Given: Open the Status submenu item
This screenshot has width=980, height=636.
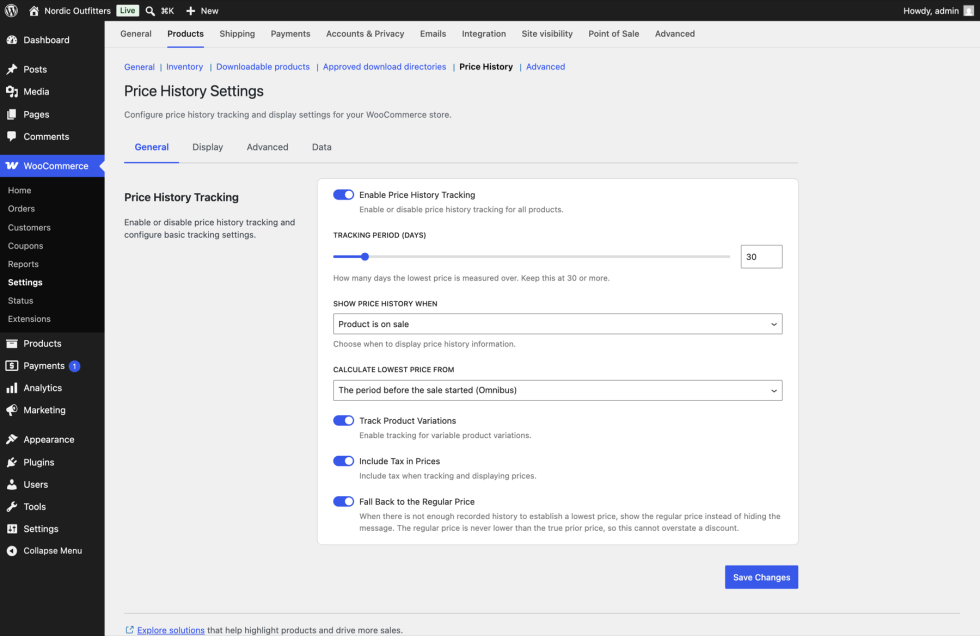Looking at the screenshot, I should 20,301.
